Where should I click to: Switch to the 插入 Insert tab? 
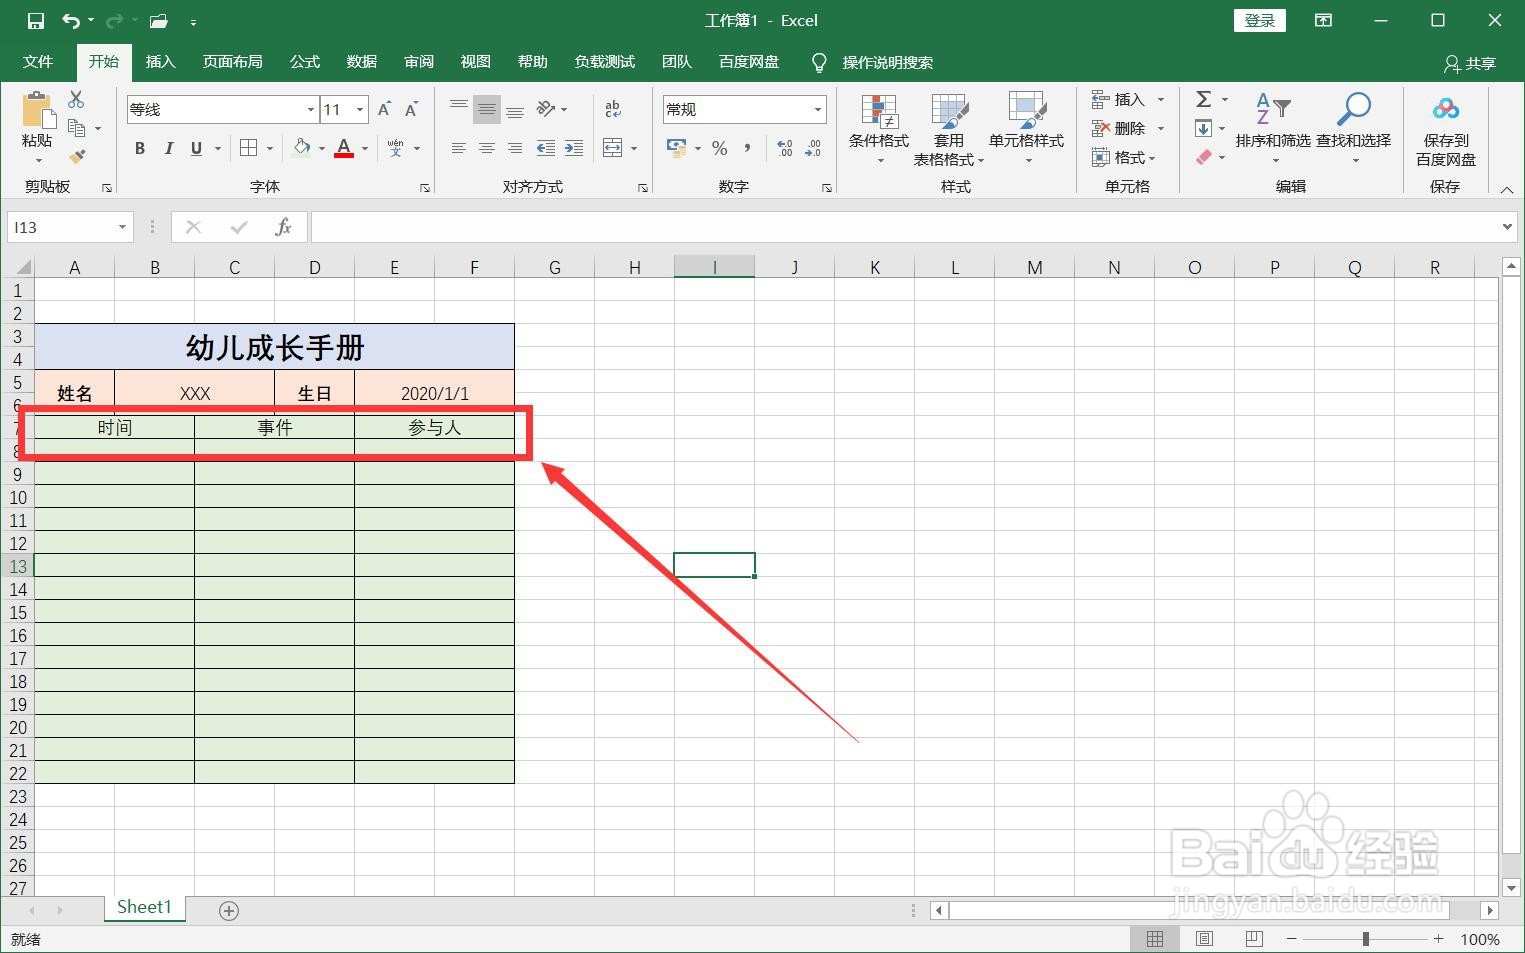(x=161, y=62)
